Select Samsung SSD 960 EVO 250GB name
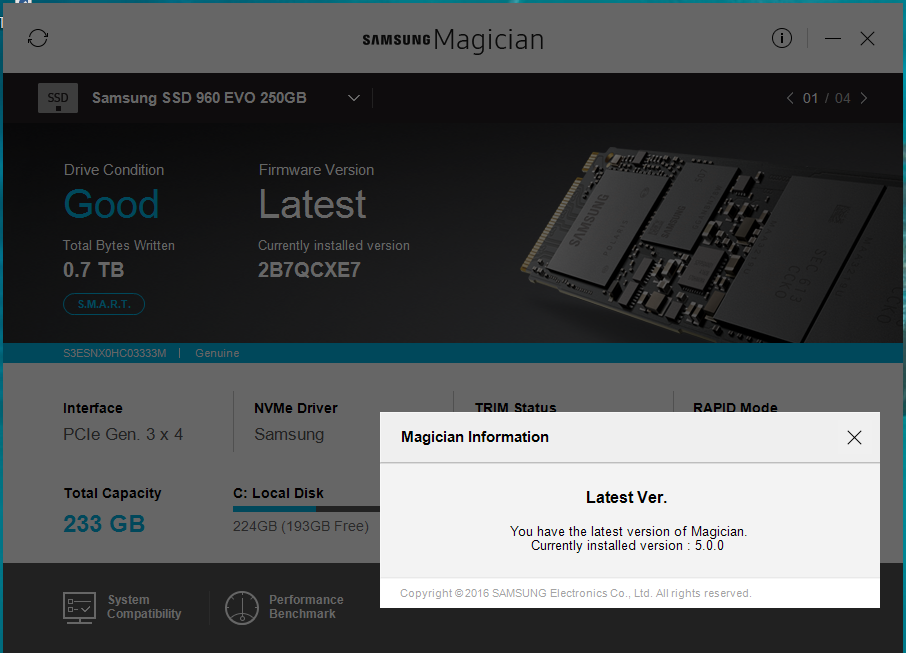Image resolution: width=906 pixels, height=653 pixels. pos(199,98)
